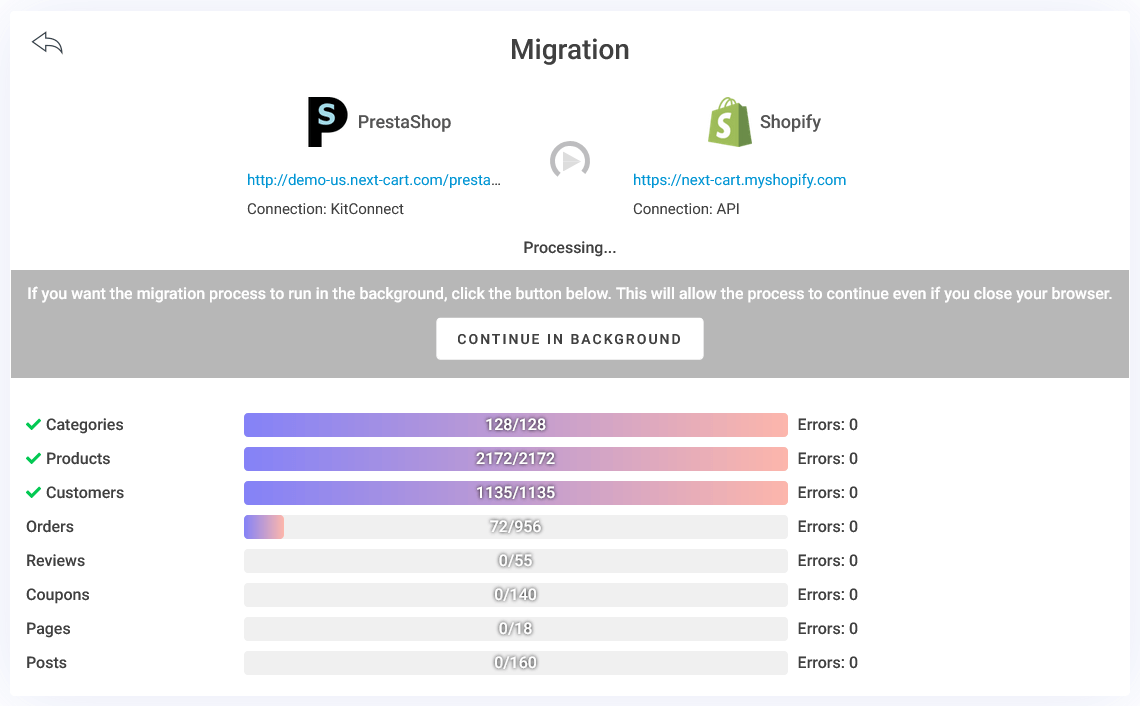Screen dimensions: 1140x706
Task: Click the Orders row label
Action: click(x=49, y=526)
